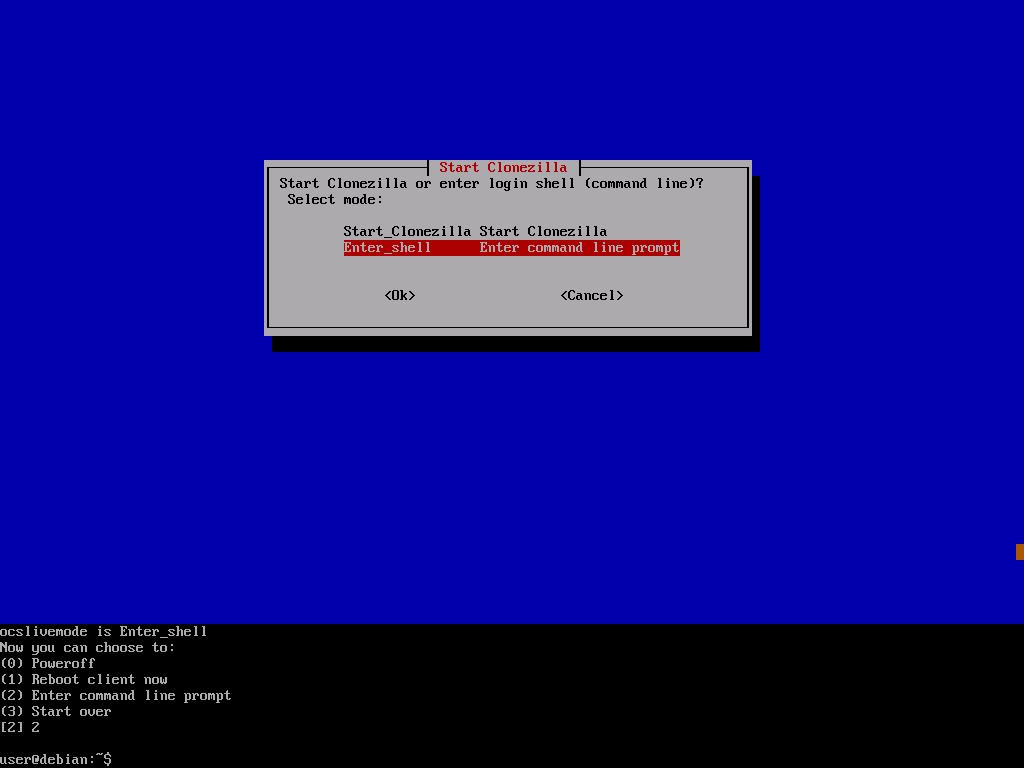1024x768 pixels.
Task: Click the "Select mode:" label
Action: pyautogui.click(x=335, y=199)
